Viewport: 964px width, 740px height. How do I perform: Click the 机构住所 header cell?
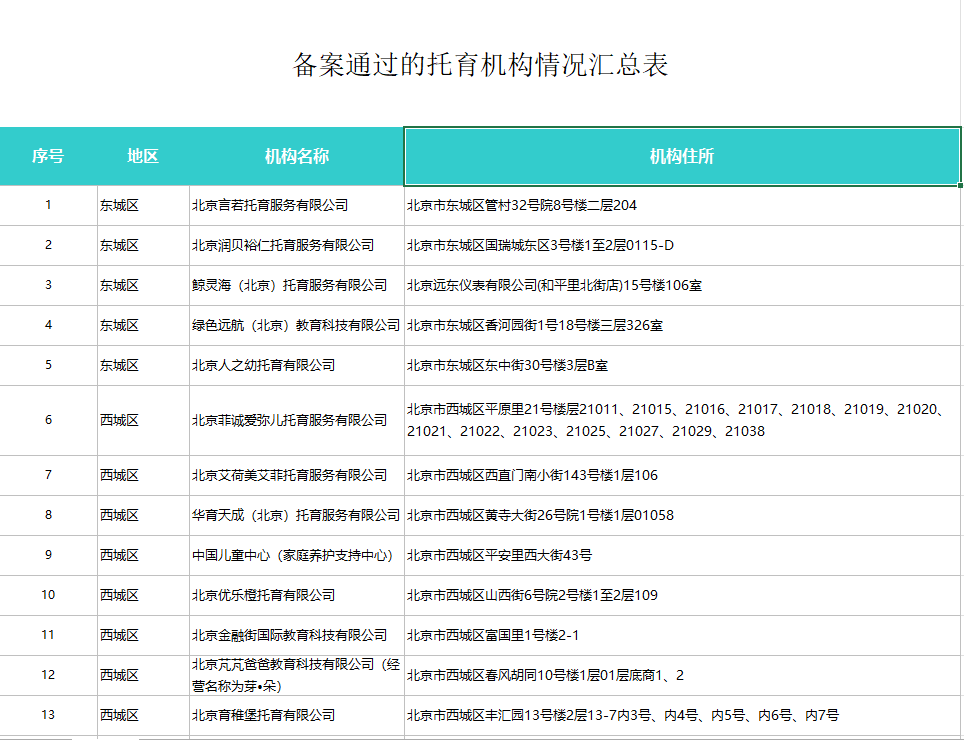point(681,156)
